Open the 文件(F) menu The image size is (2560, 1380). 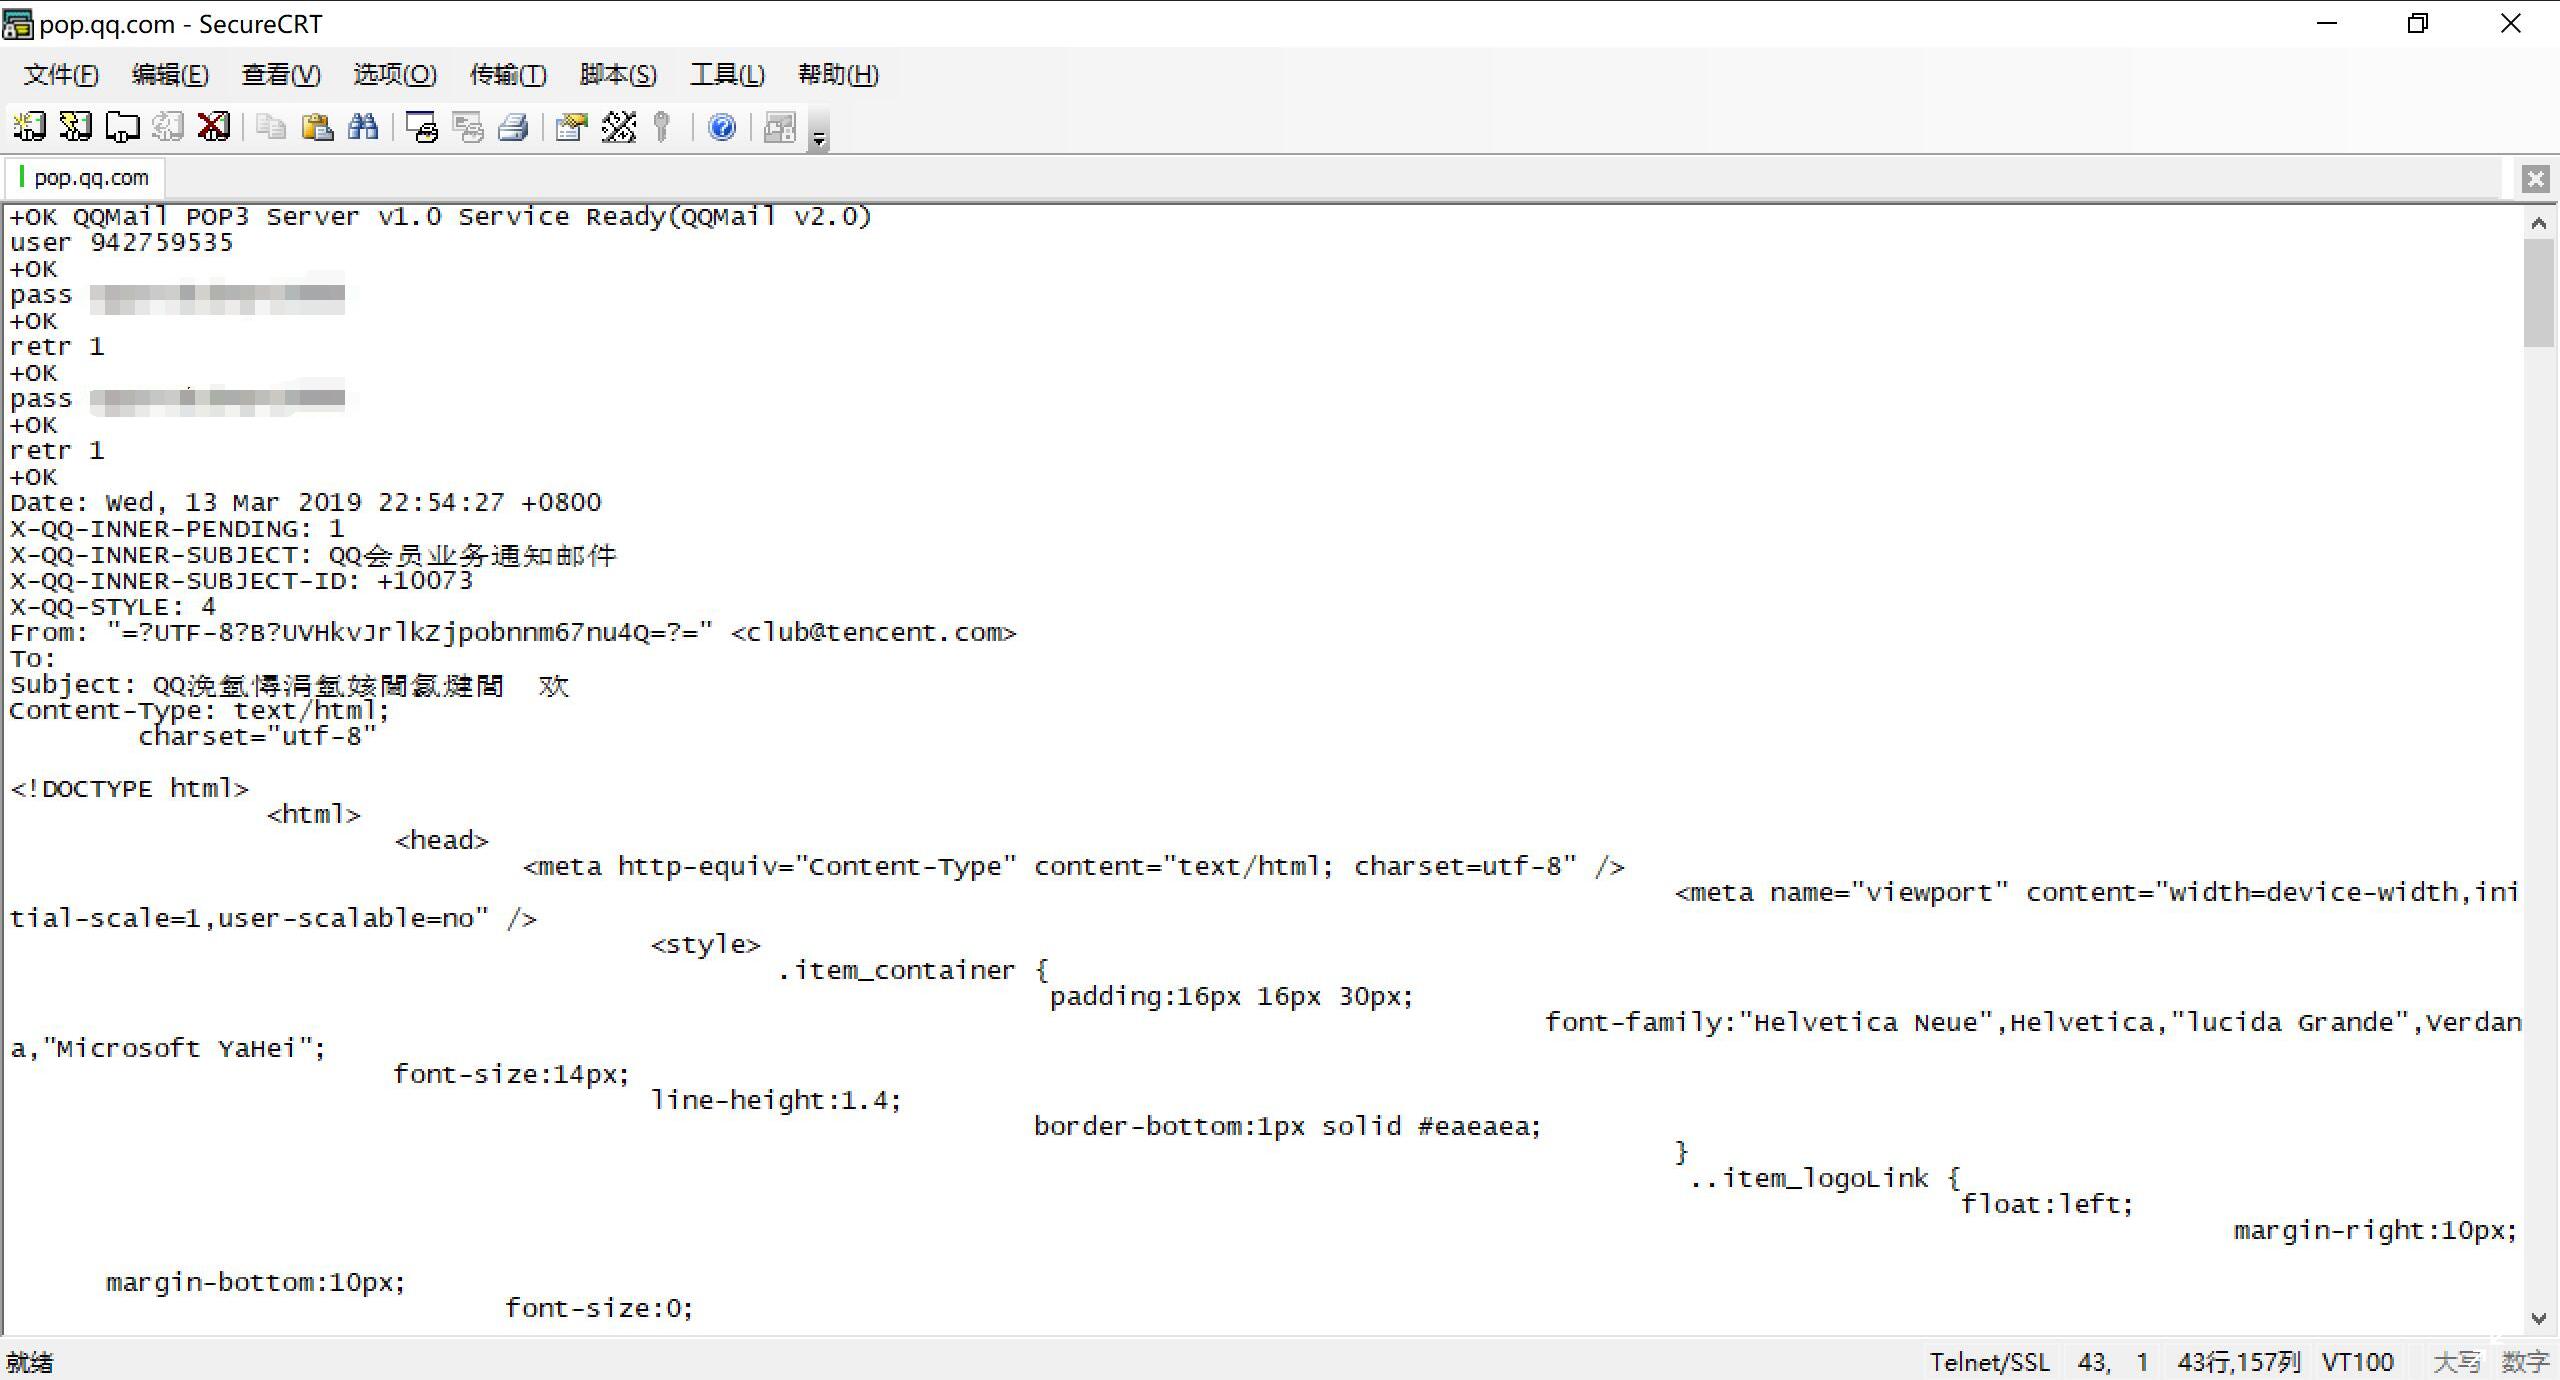pyautogui.click(x=61, y=75)
